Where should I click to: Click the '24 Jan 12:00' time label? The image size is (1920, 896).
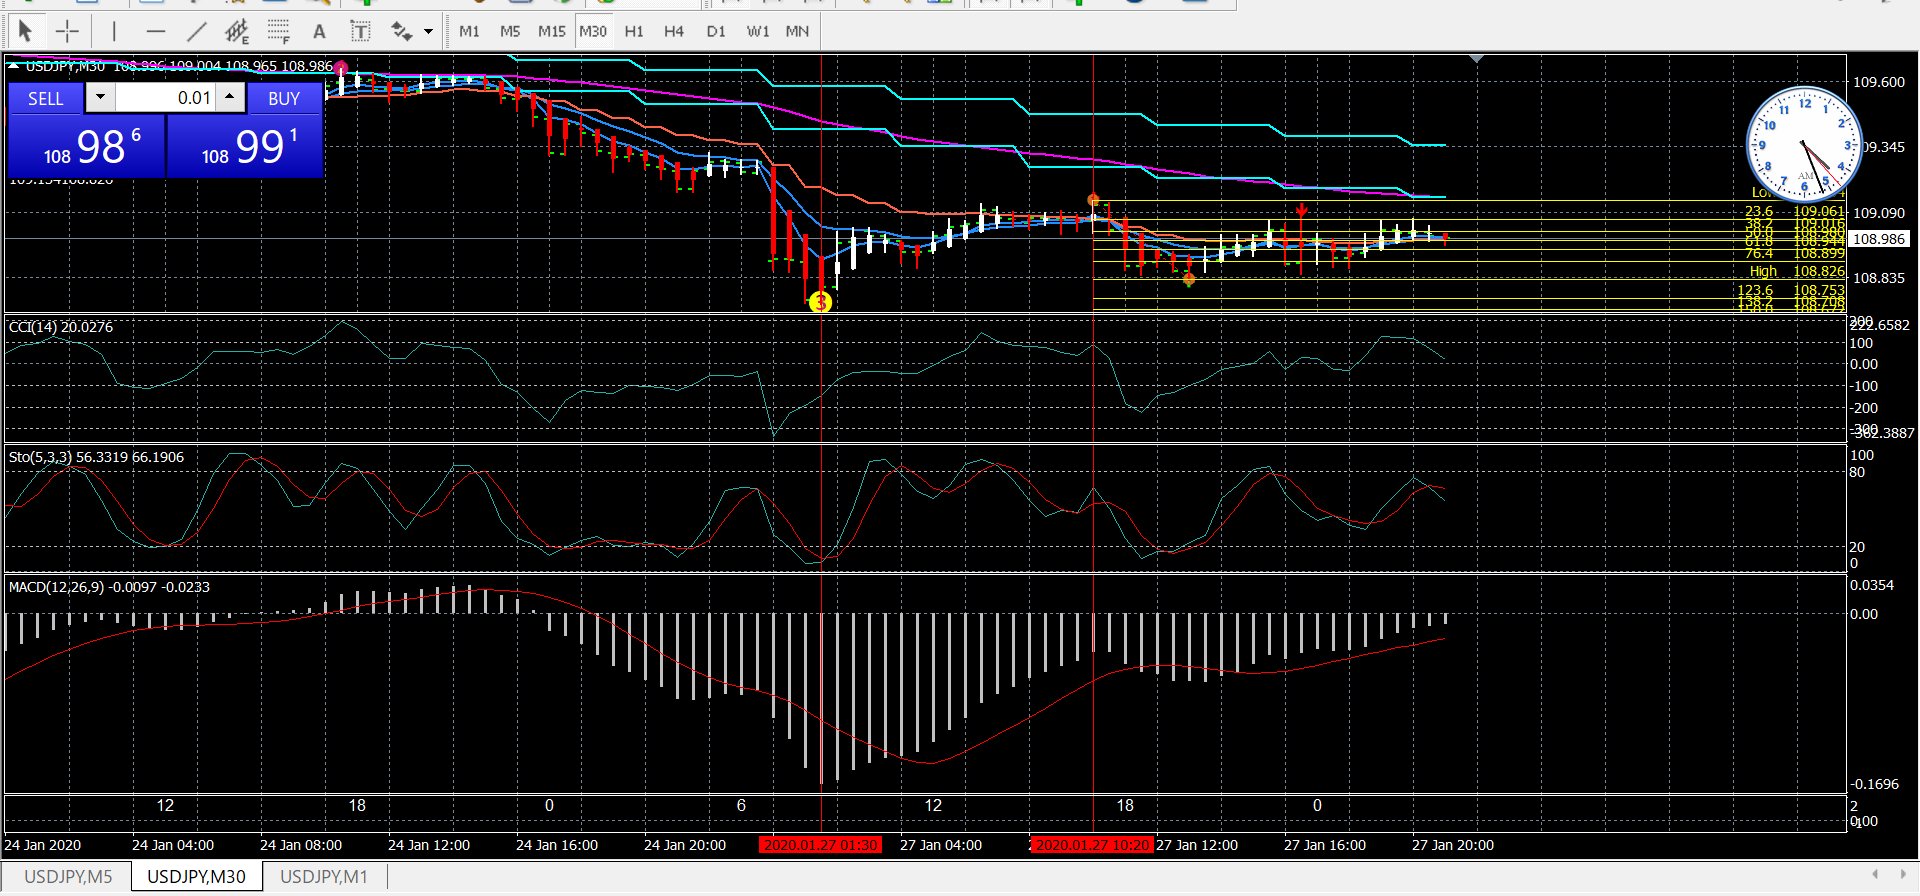429,845
